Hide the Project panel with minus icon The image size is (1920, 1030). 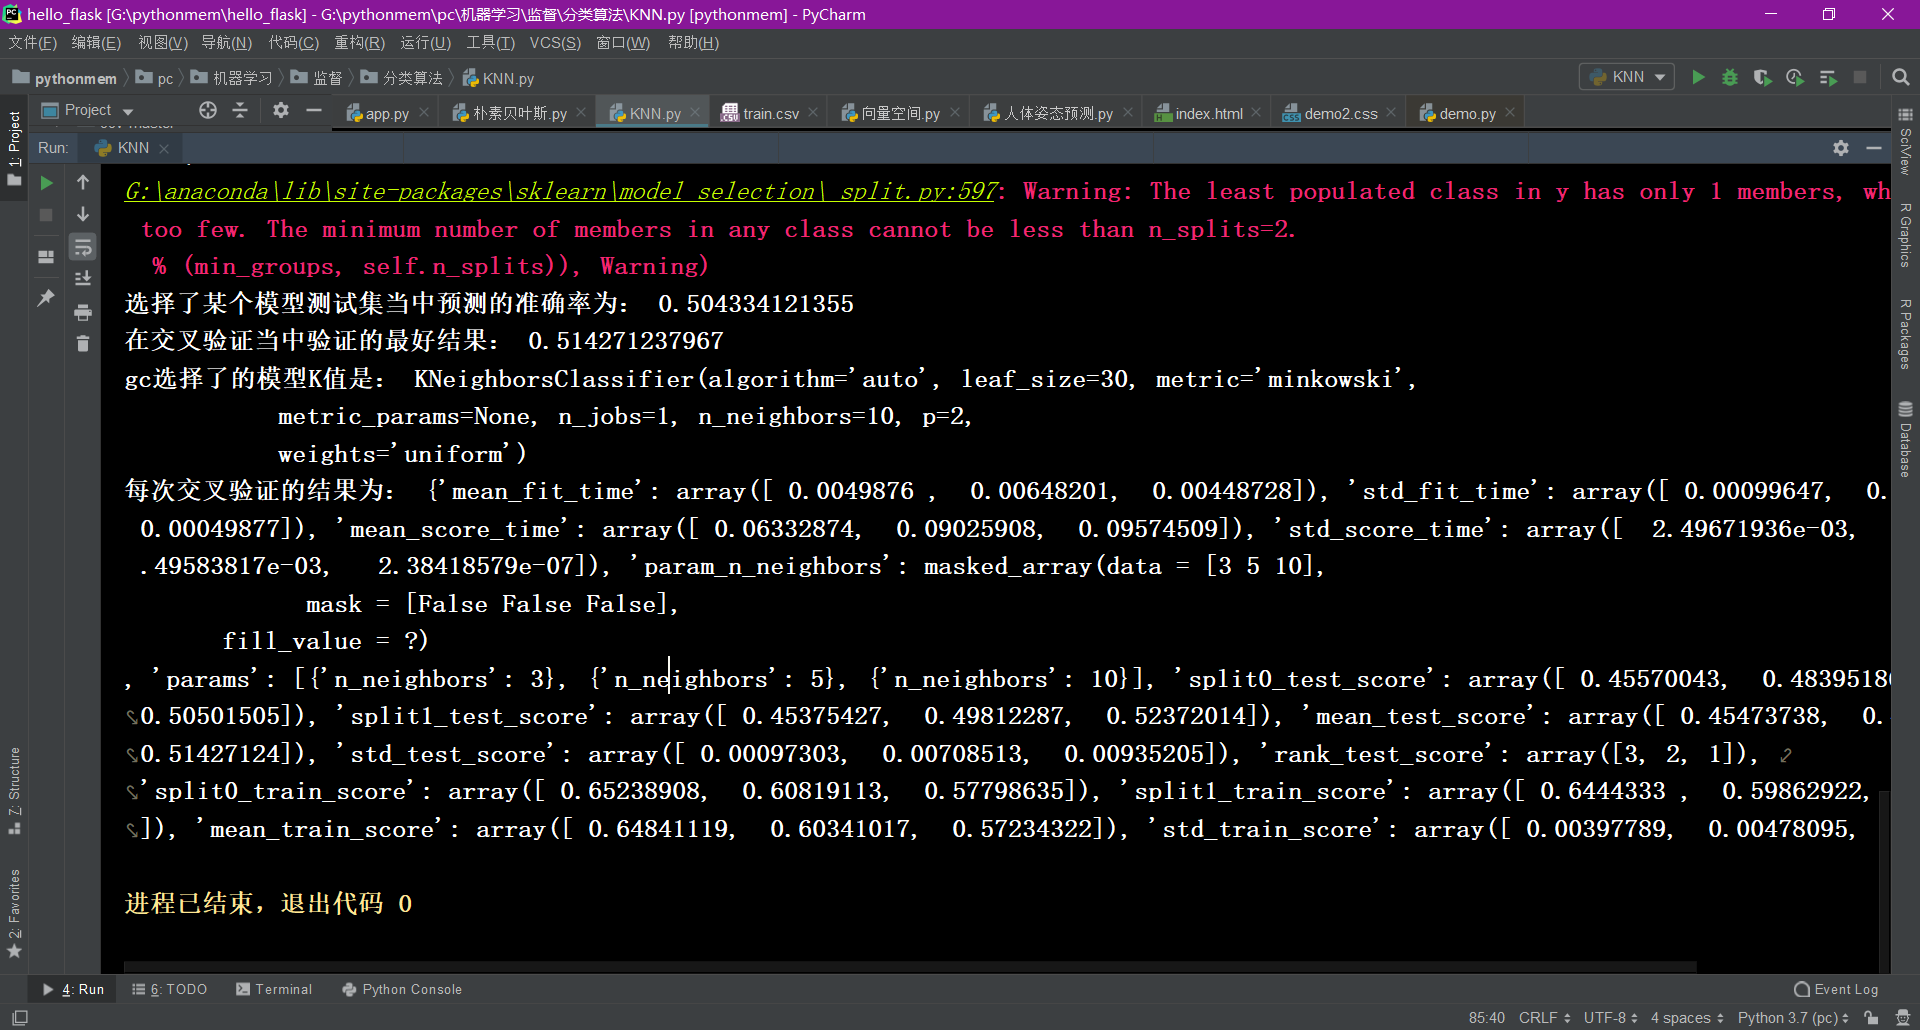(313, 110)
